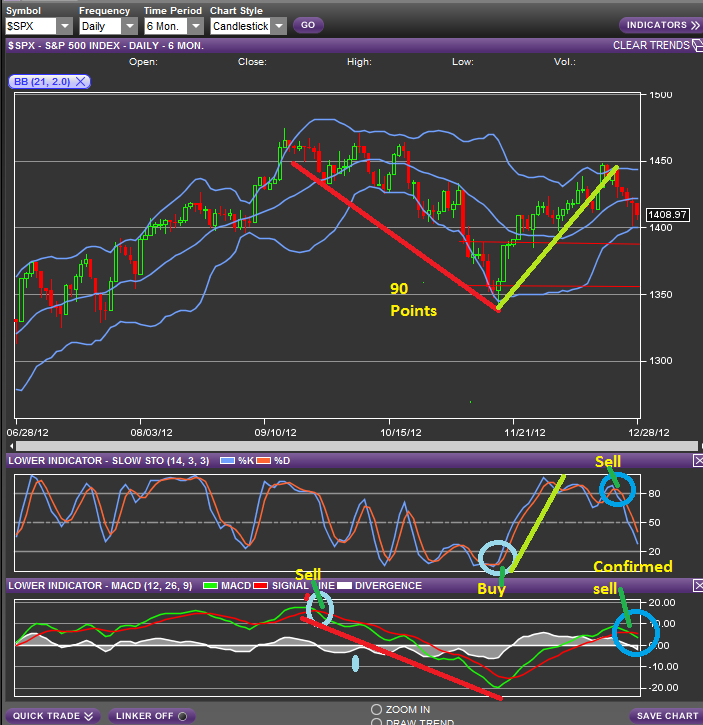Select the Zoom In radio button
Screen dimensions: 703x725
click(x=376, y=709)
